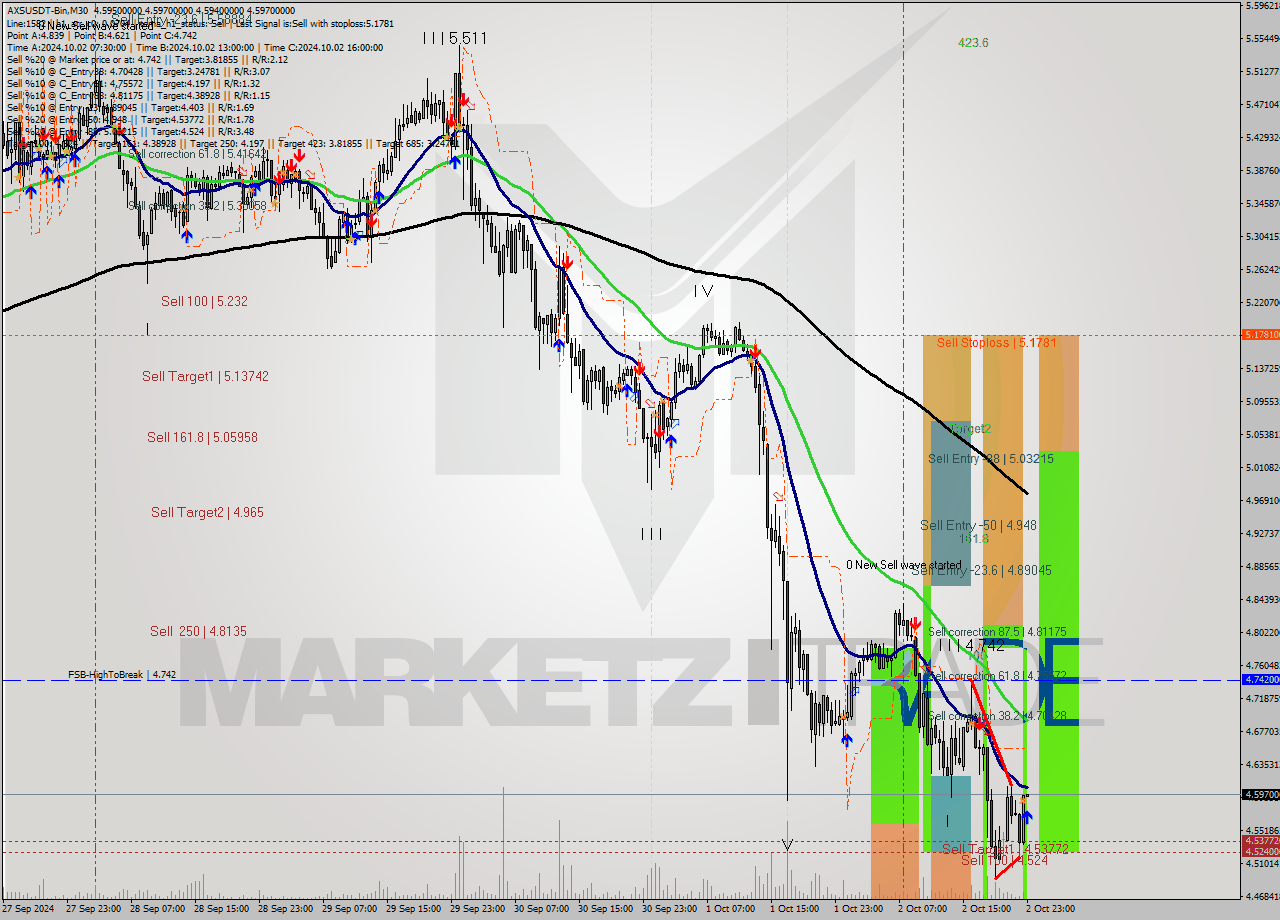
Task: Click the red 4.53772 price tag on axis
Action: tap(1260, 841)
